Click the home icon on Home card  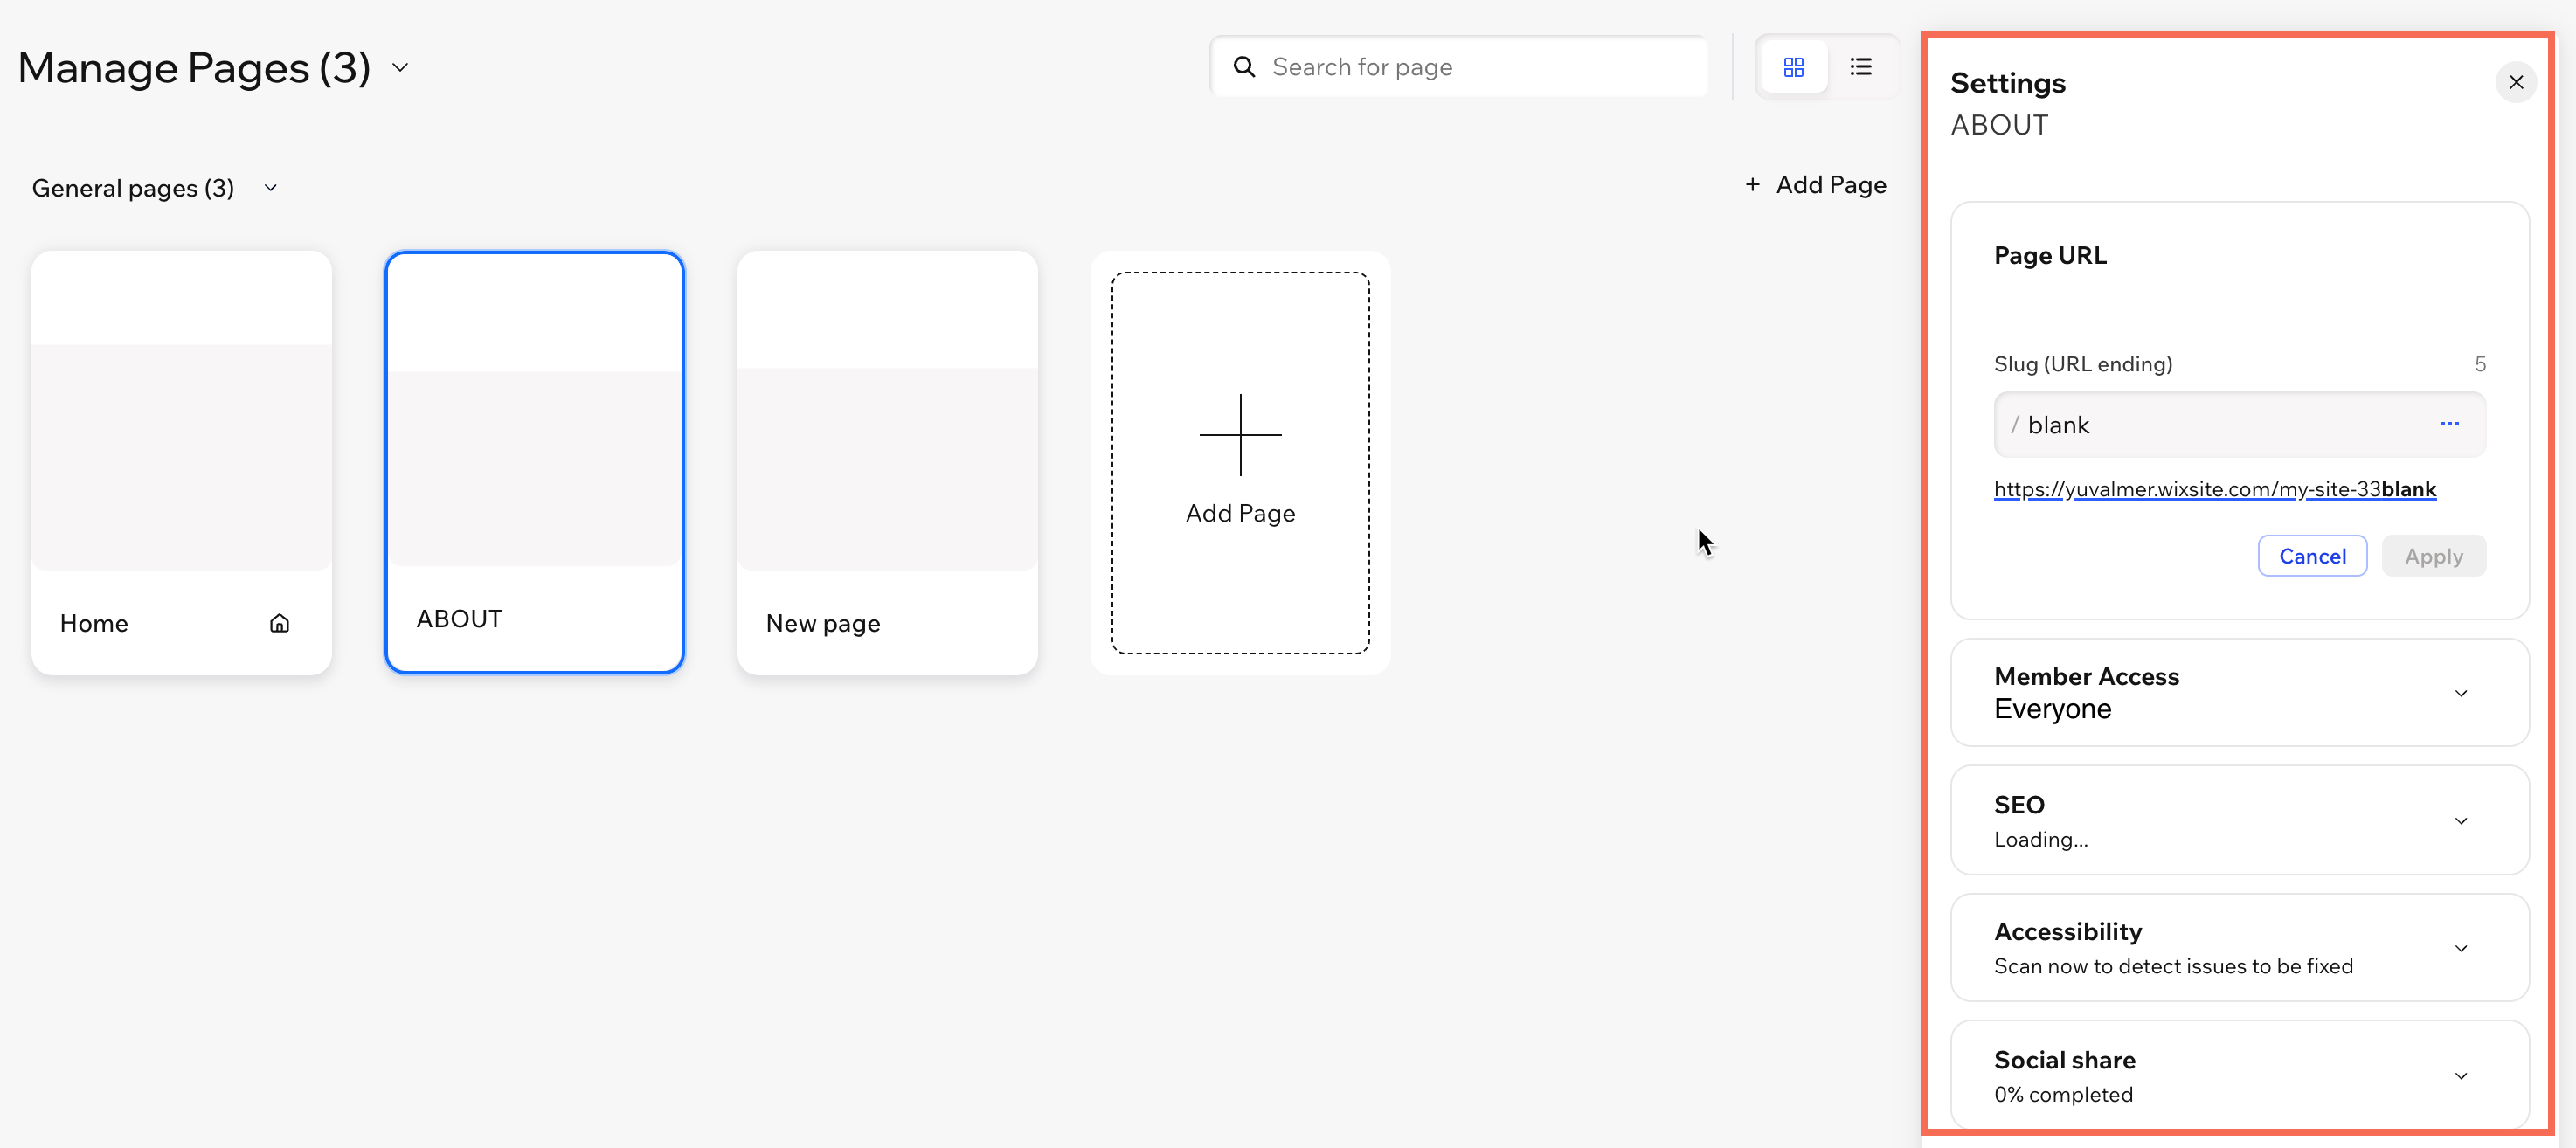tap(279, 623)
